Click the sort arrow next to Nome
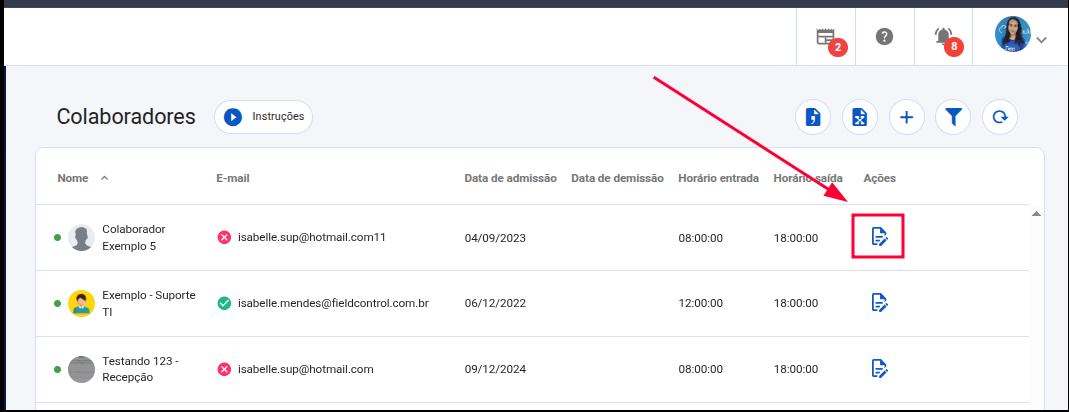The image size is (1069, 412). click(104, 178)
